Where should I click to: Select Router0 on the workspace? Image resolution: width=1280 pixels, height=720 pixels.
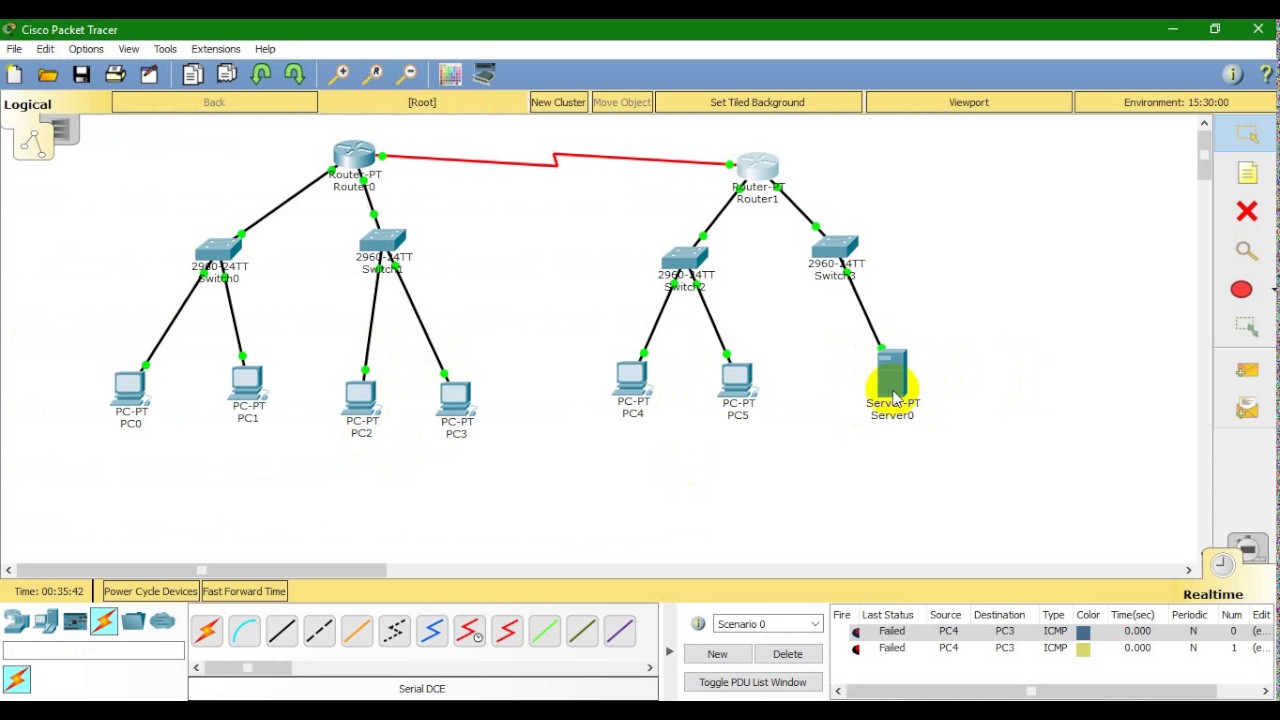coord(354,157)
